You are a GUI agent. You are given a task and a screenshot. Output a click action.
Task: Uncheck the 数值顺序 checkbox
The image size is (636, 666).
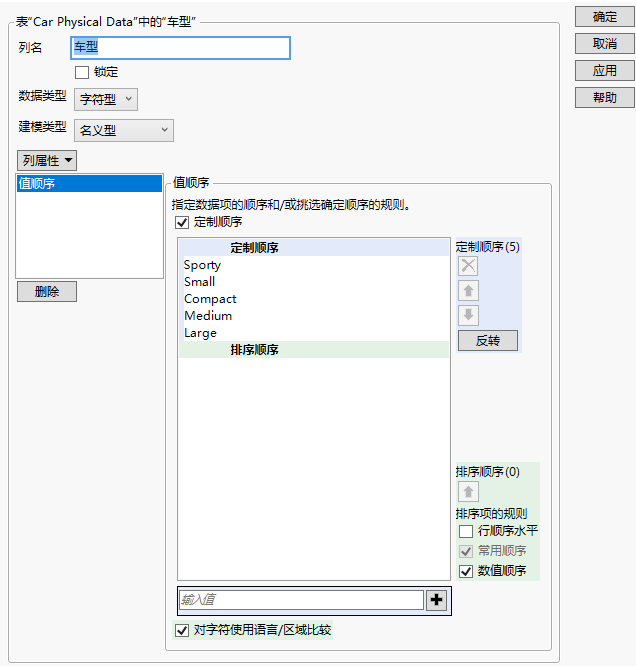(x=466, y=571)
